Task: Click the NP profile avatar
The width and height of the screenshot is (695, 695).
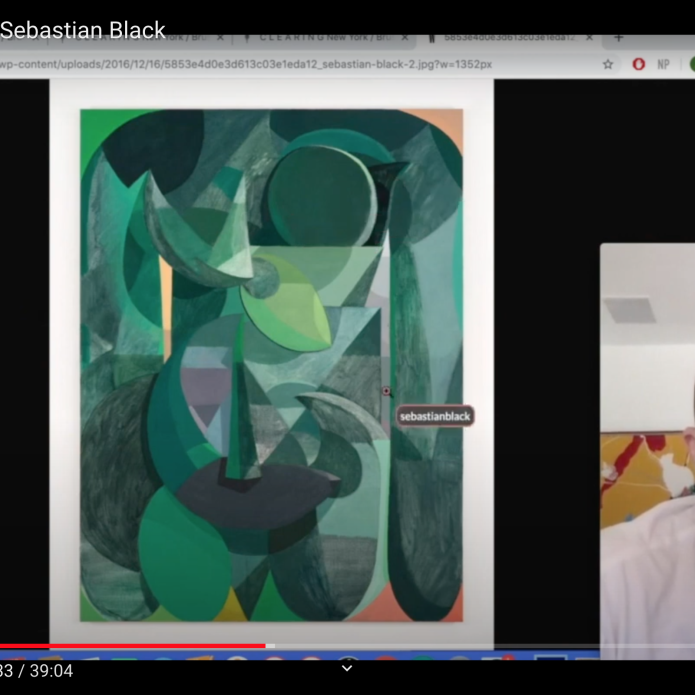Action: tap(663, 64)
